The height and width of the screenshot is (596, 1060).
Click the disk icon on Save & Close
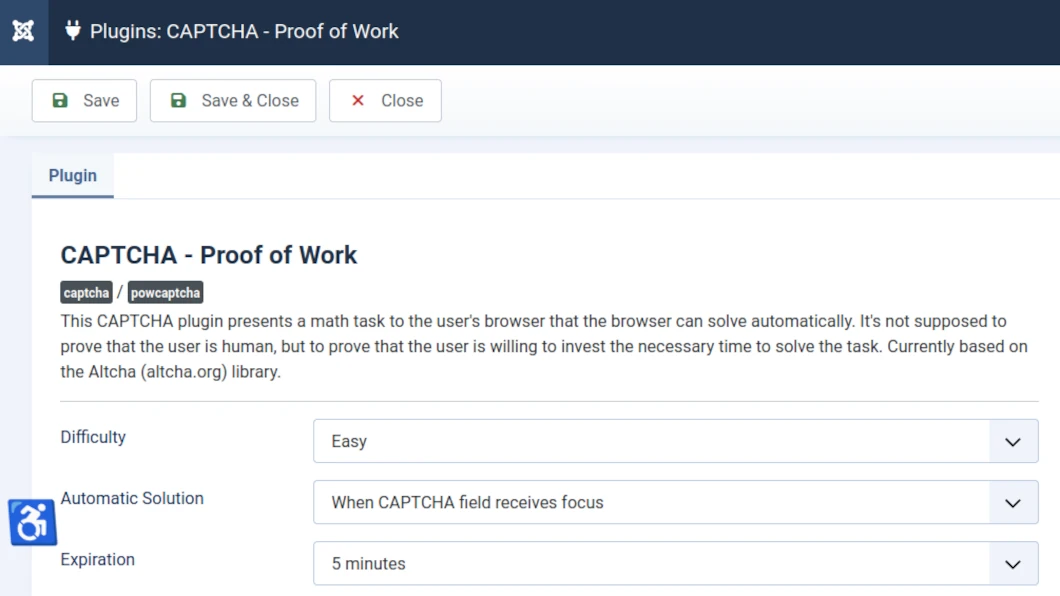pos(178,100)
